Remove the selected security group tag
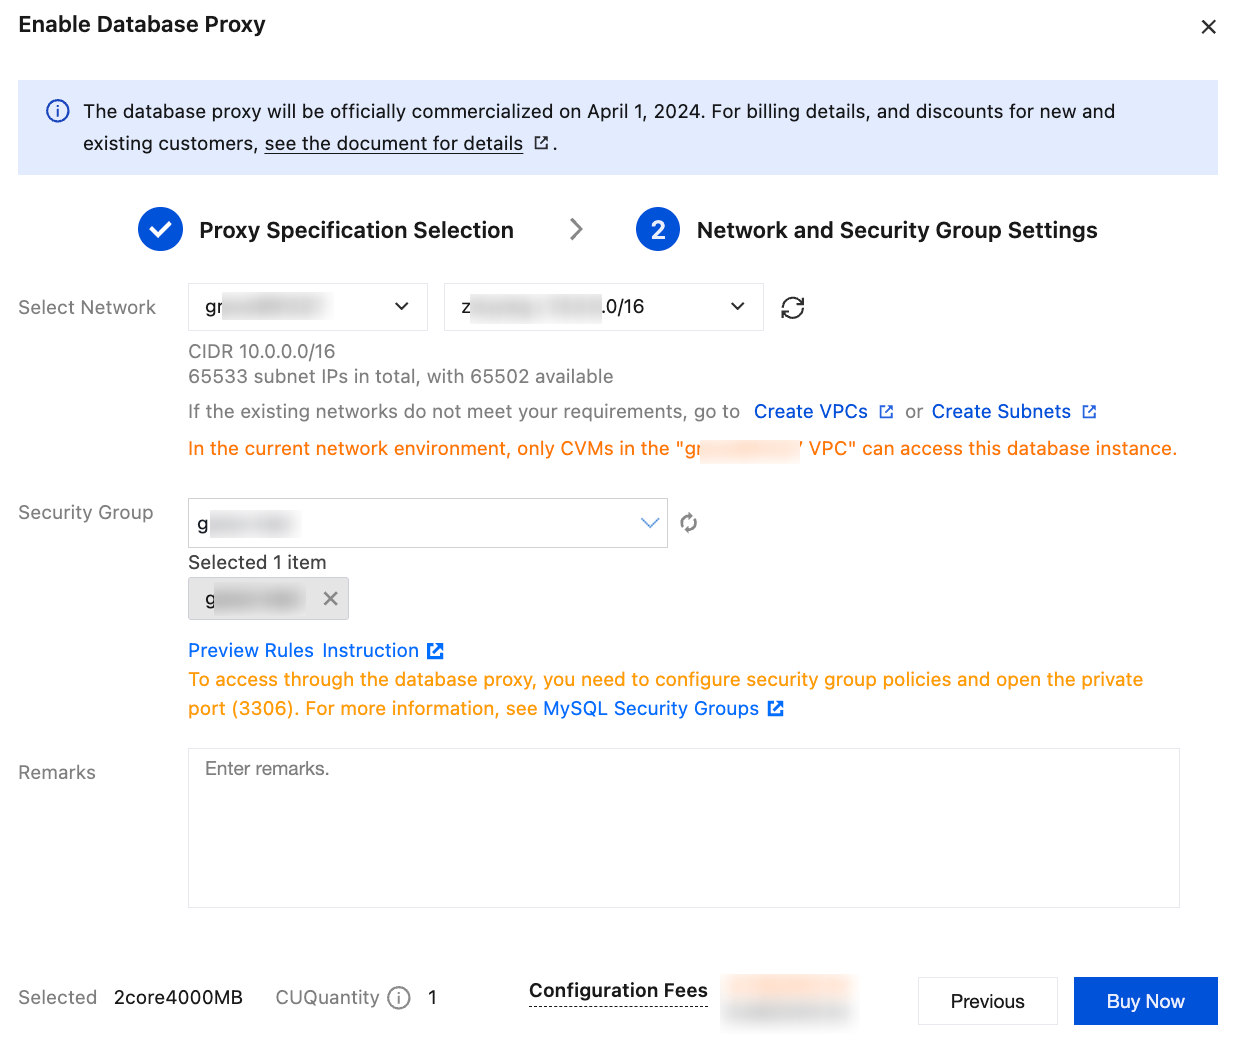This screenshot has width=1238, height=1044. pos(330,599)
